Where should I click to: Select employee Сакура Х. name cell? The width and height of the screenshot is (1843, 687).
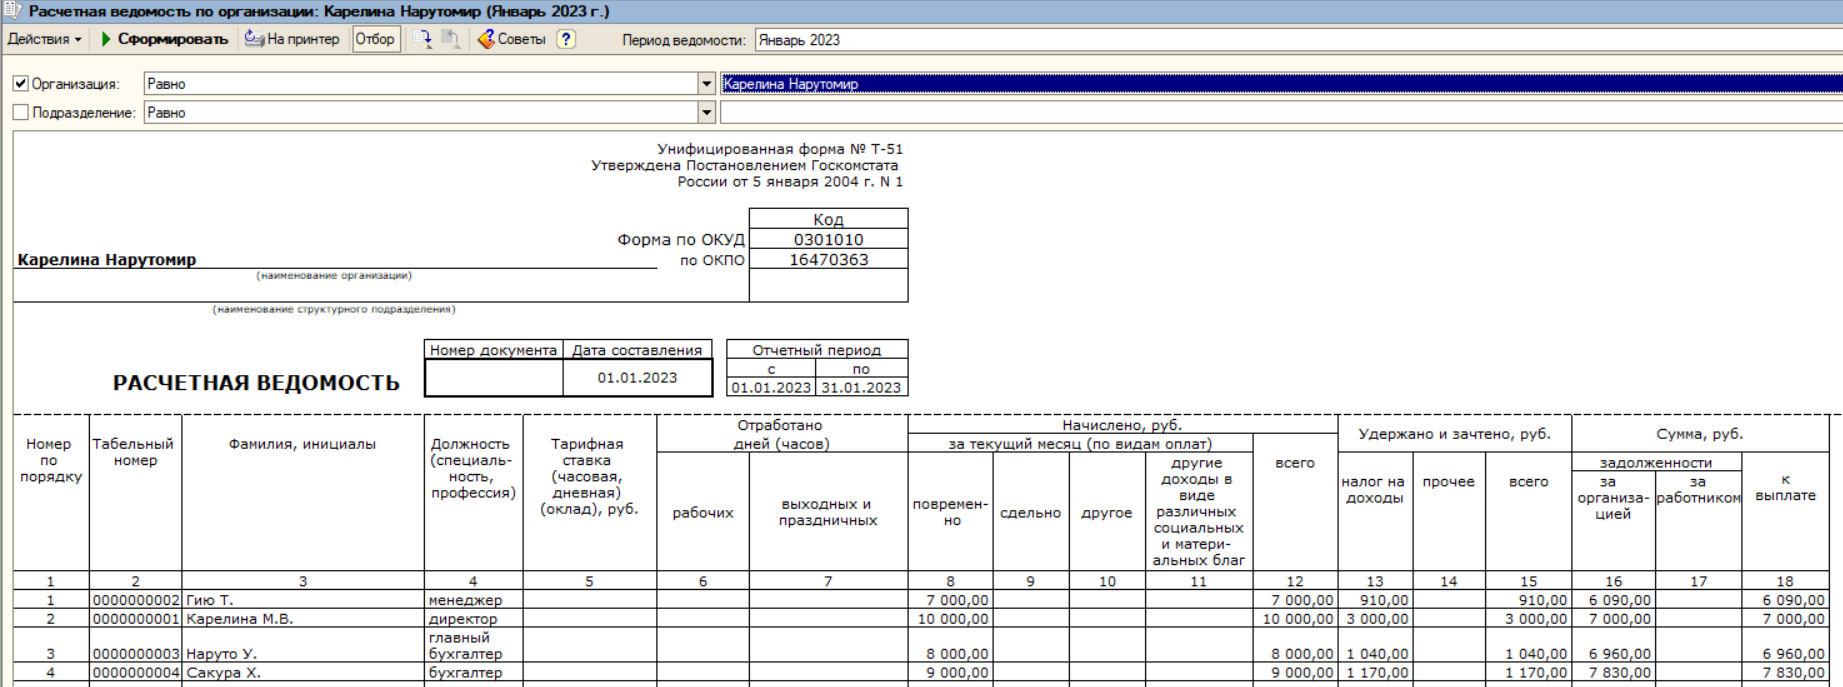[x=303, y=673]
